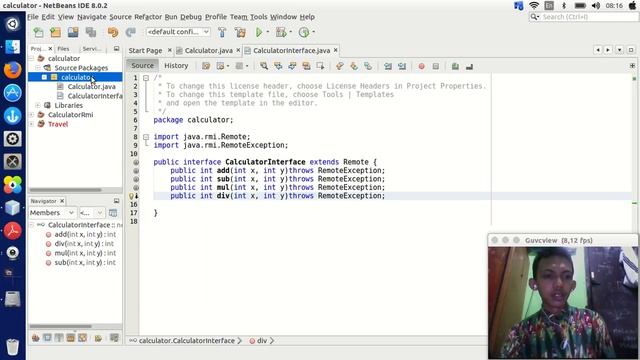Expand the Libraries tree node
The width and height of the screenshot is (640, 360).
click(38, 105)
